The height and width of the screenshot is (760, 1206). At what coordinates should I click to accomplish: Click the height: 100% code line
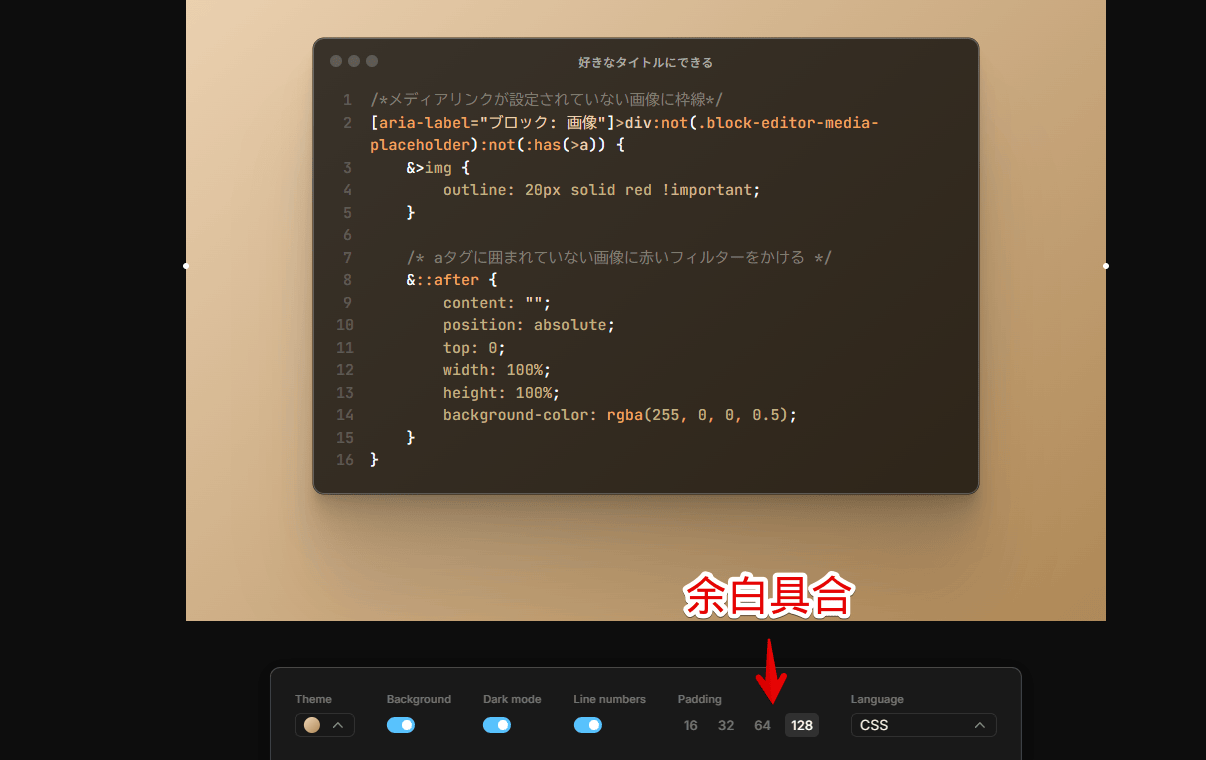(502, 393)
